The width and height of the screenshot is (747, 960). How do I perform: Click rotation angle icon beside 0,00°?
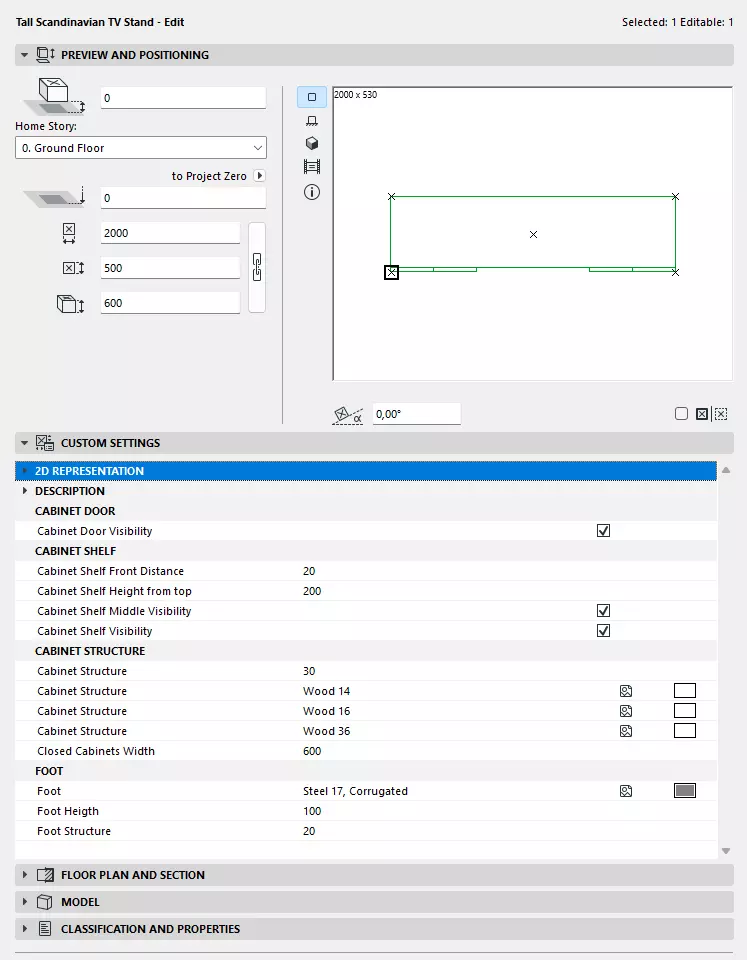pos(347,414)
